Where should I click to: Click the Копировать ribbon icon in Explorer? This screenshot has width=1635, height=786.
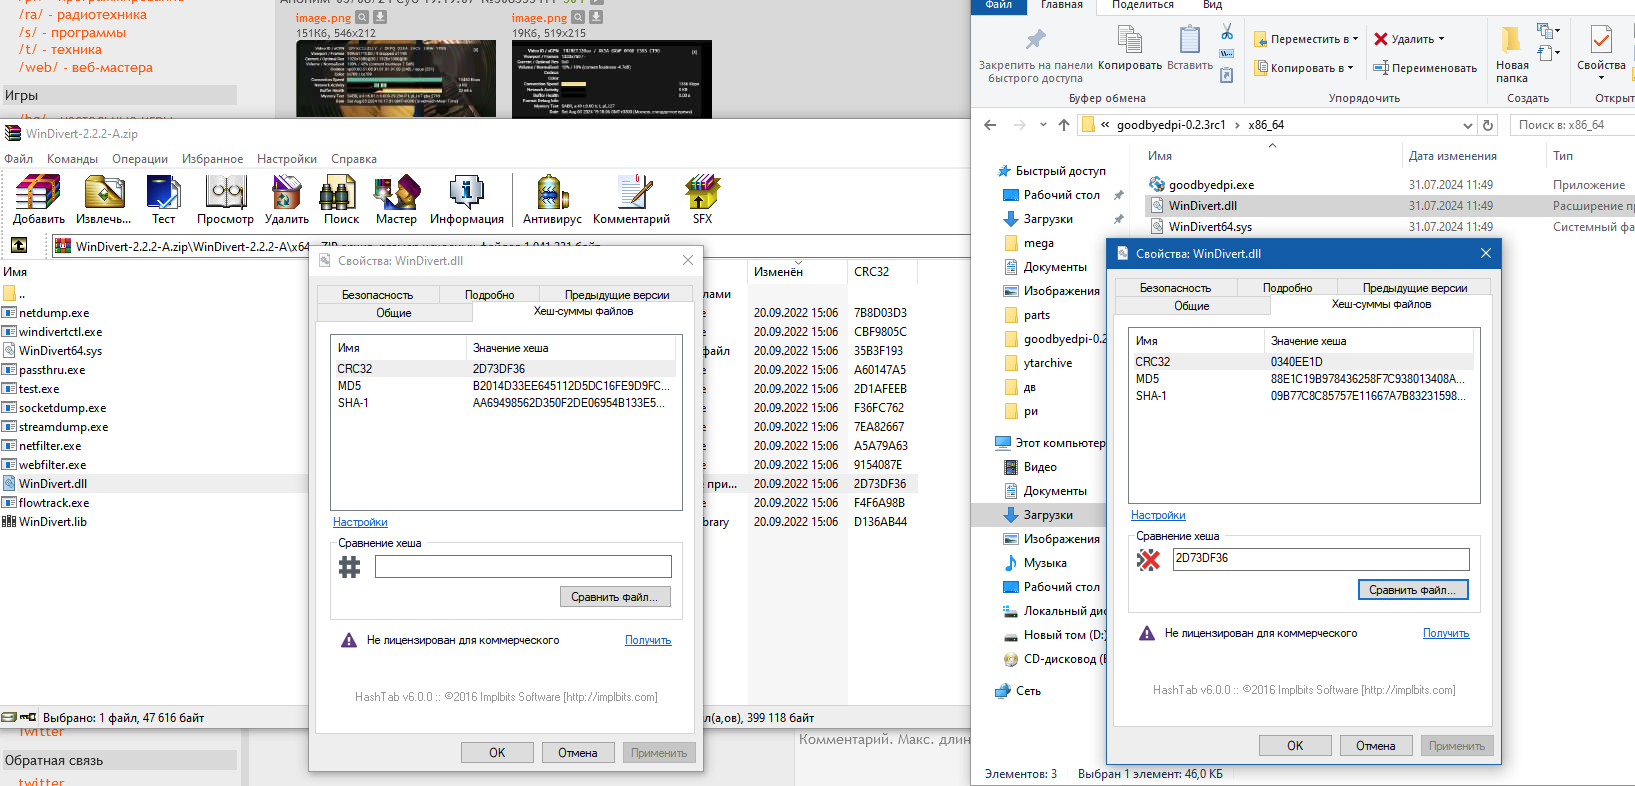click(1130, 48)
